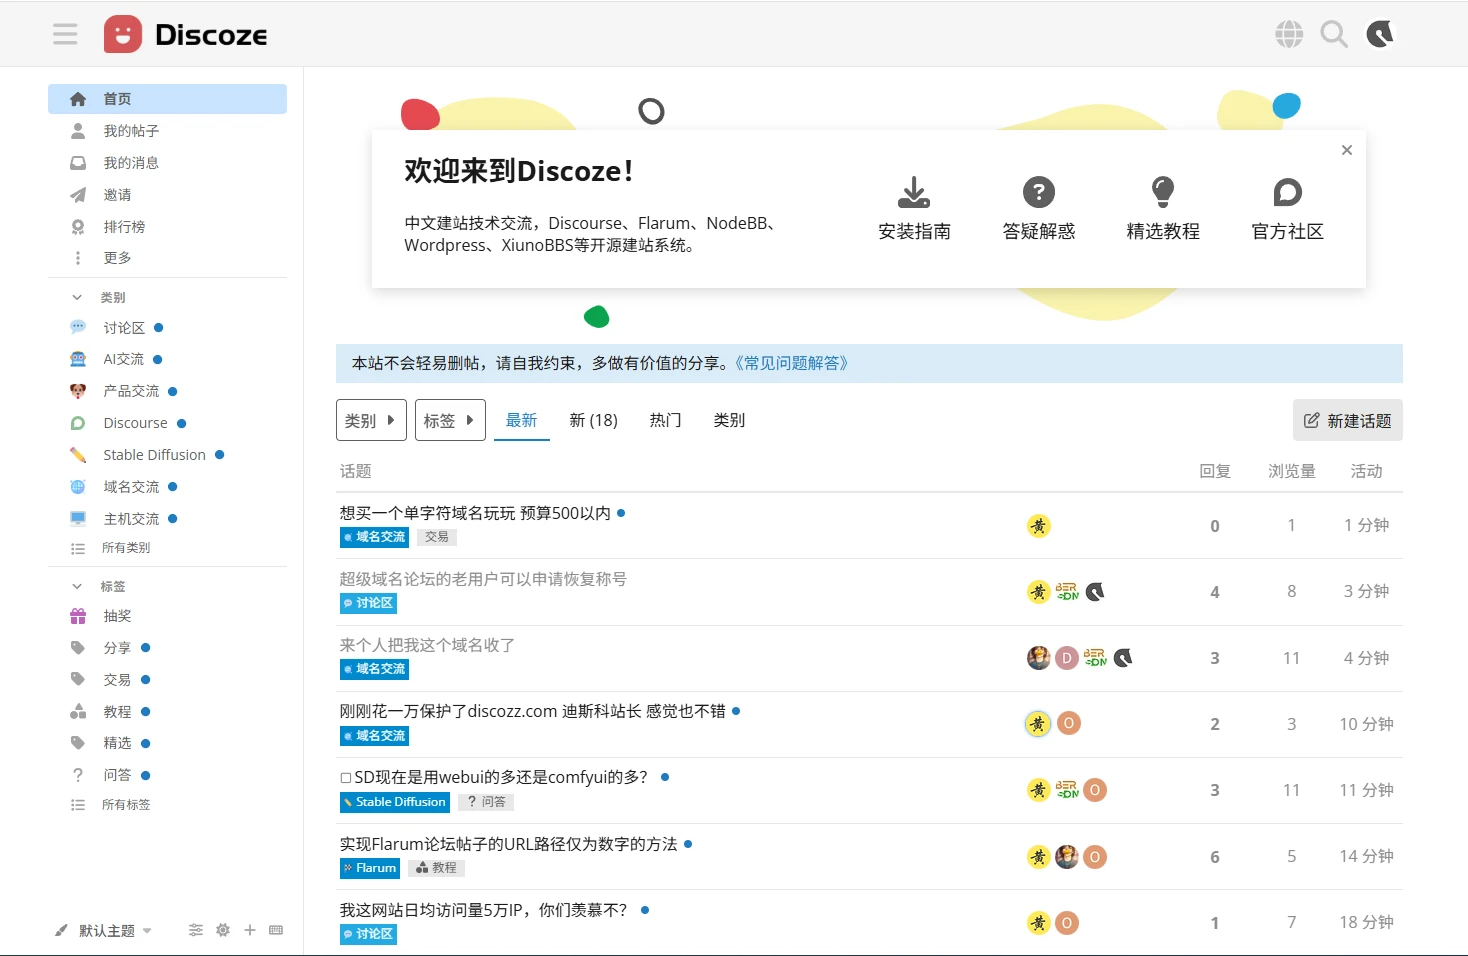Screen dimensions: 1468x956
Task: Open the keyboard shortcuts icon at bottom left
Action: coord(276,930)
